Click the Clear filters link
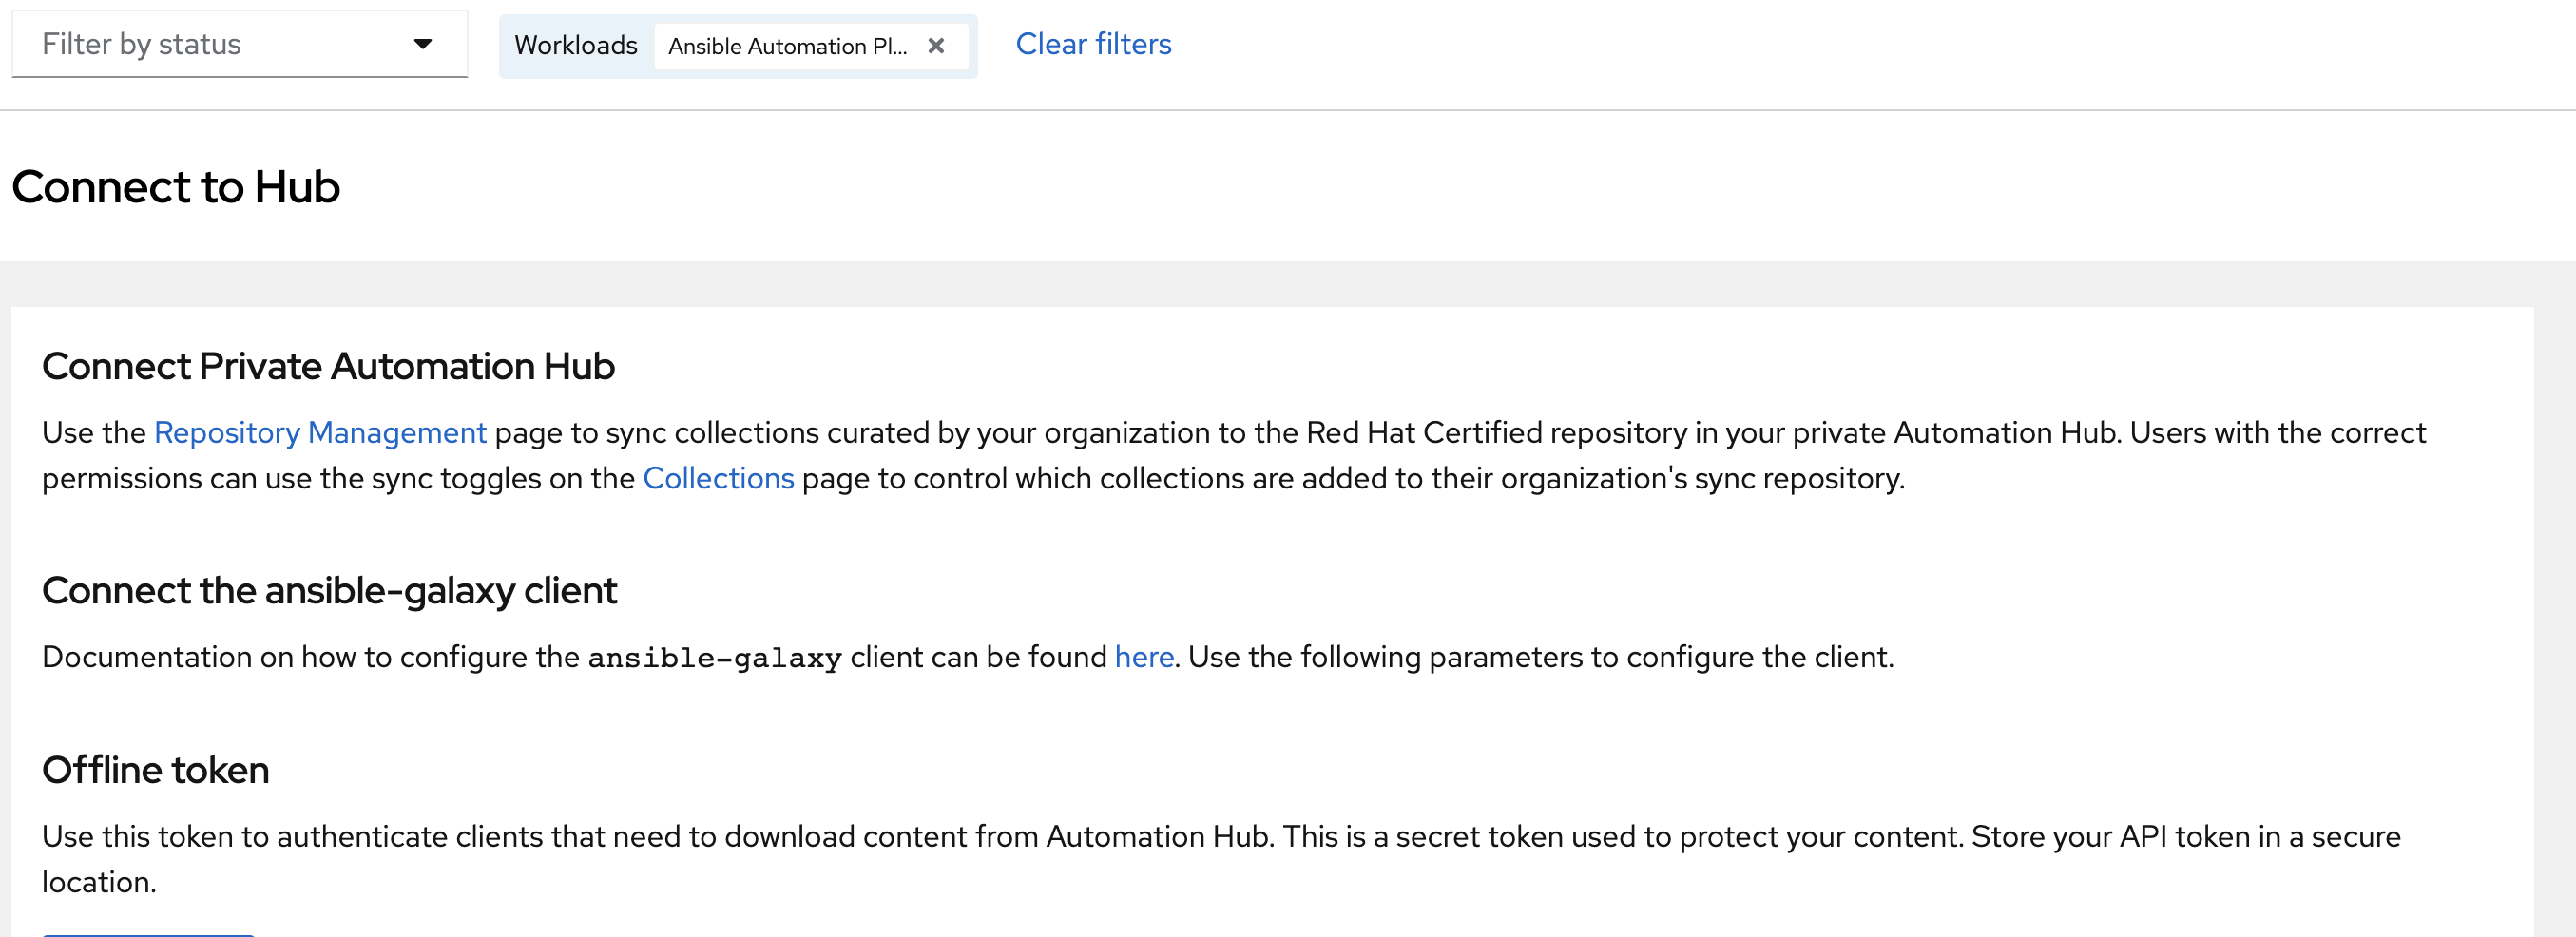Screen dimensions: 2576x937 coord(1093,44)
